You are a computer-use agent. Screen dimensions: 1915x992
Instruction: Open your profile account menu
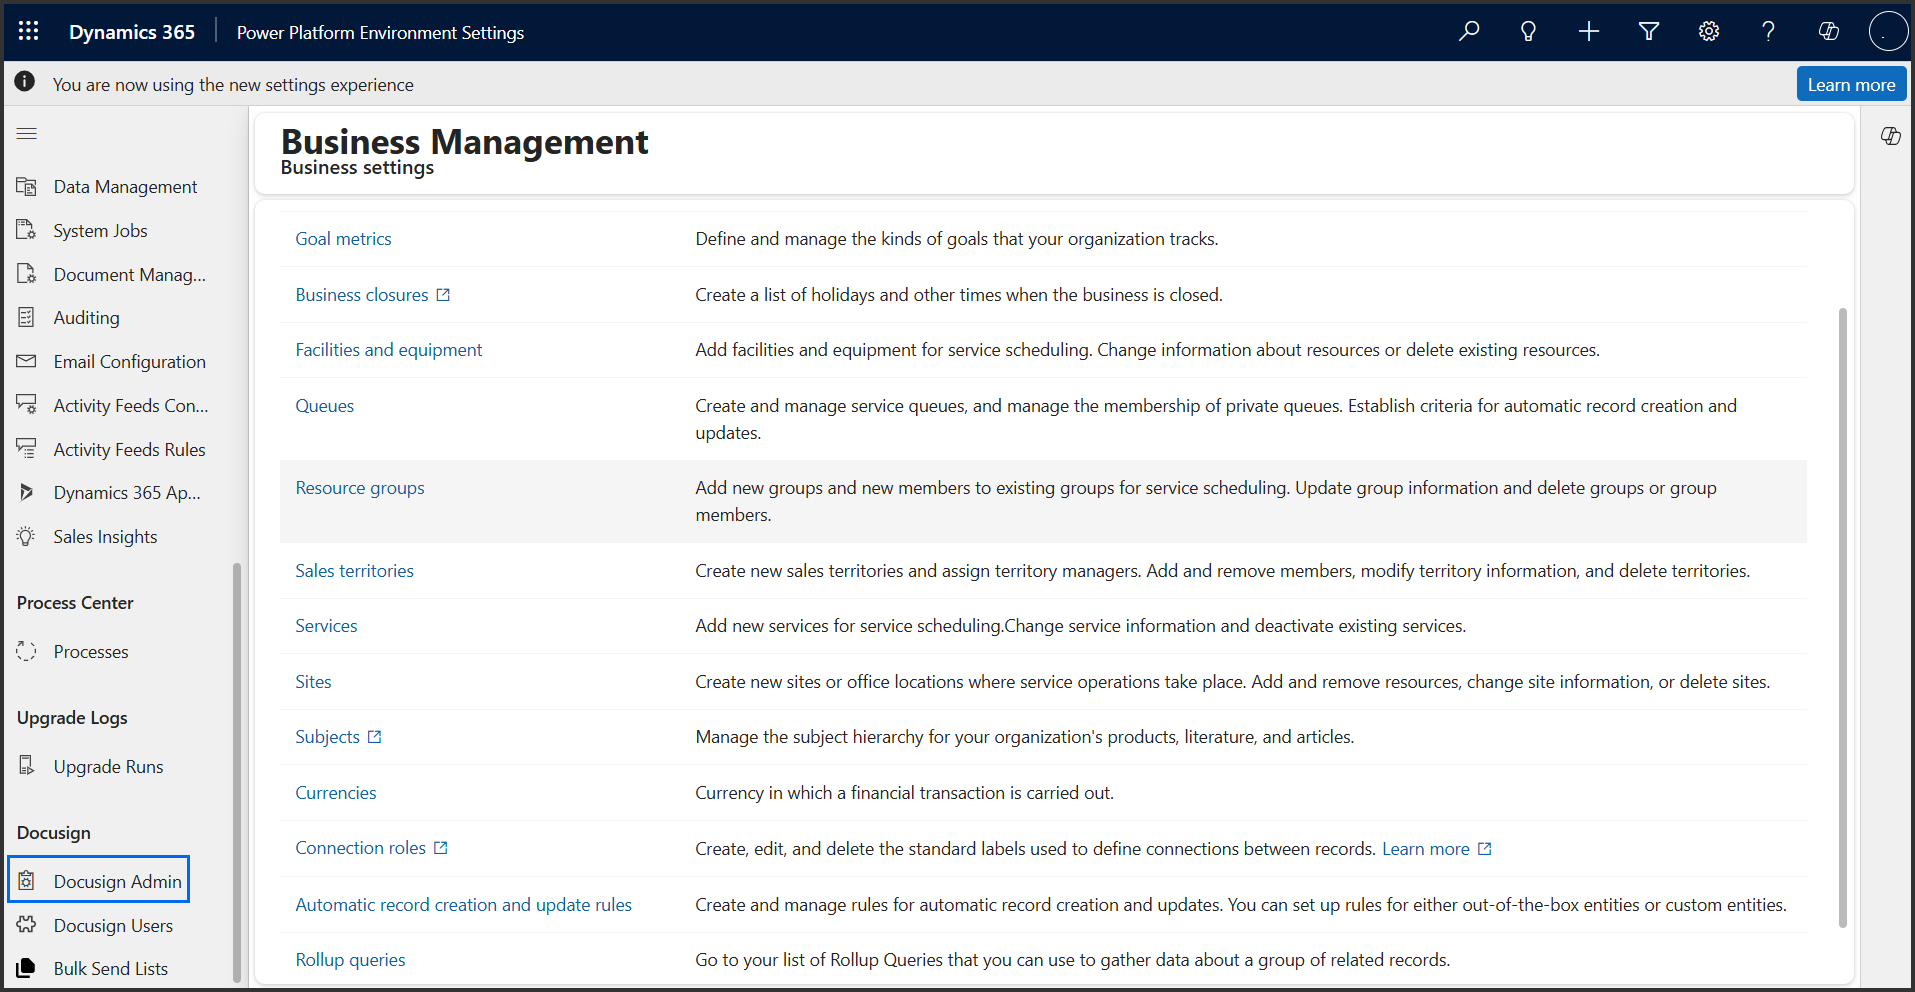(1888, 31)
